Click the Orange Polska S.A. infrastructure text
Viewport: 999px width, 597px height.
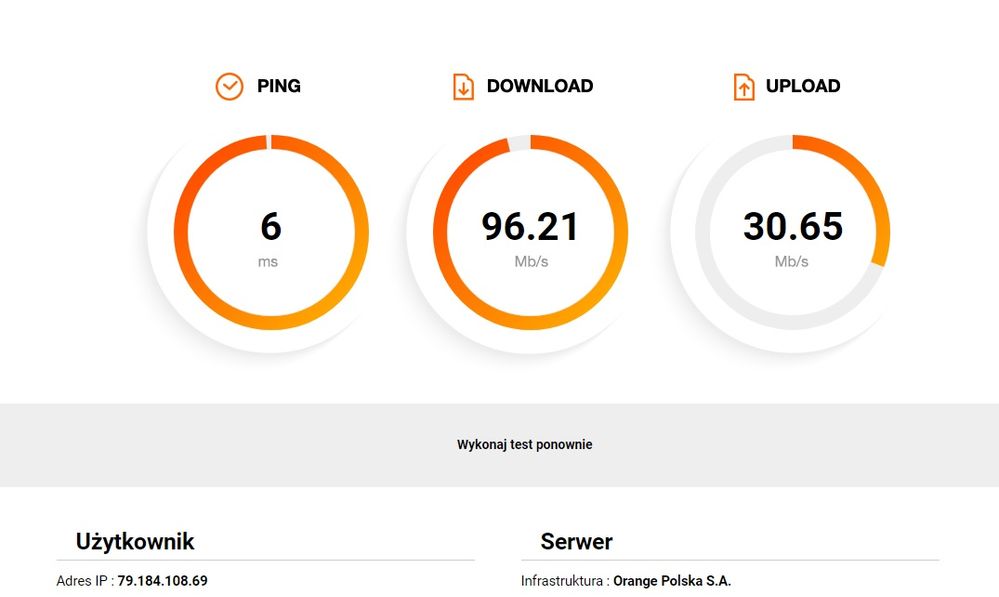point(672,581)
